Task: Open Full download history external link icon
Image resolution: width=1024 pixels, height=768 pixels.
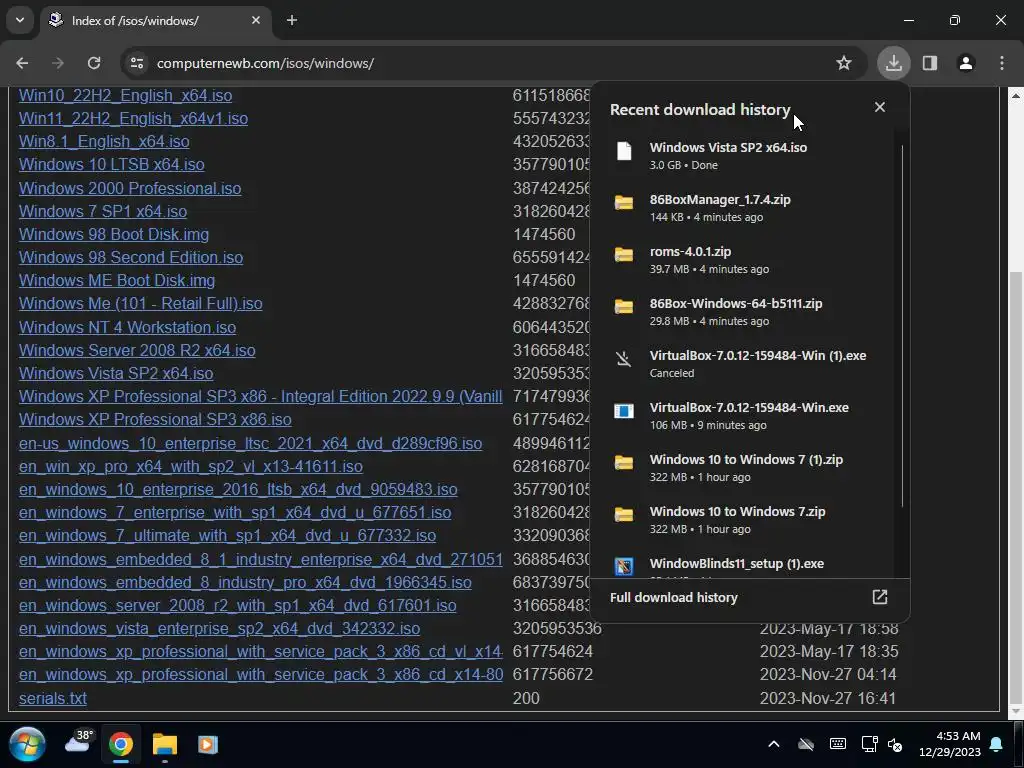Action: 880,597
